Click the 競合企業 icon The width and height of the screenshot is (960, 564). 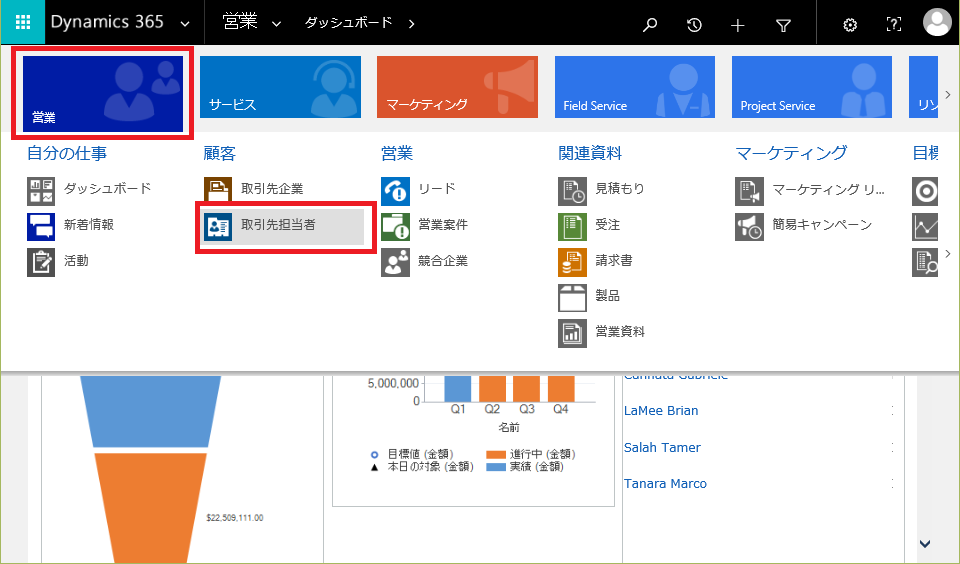[396, 262]
